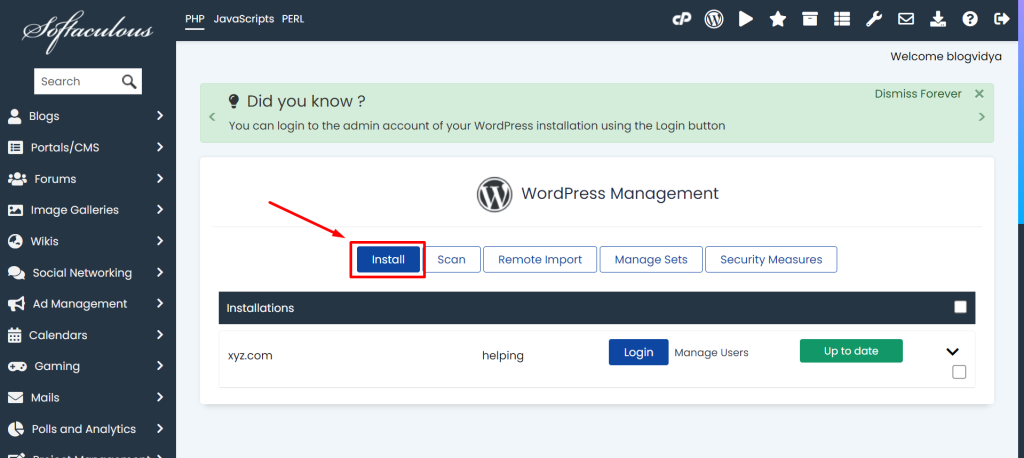Screen dimensions: 1024x458
Task: Switch to the PHP tab
Action: [195, 19]
